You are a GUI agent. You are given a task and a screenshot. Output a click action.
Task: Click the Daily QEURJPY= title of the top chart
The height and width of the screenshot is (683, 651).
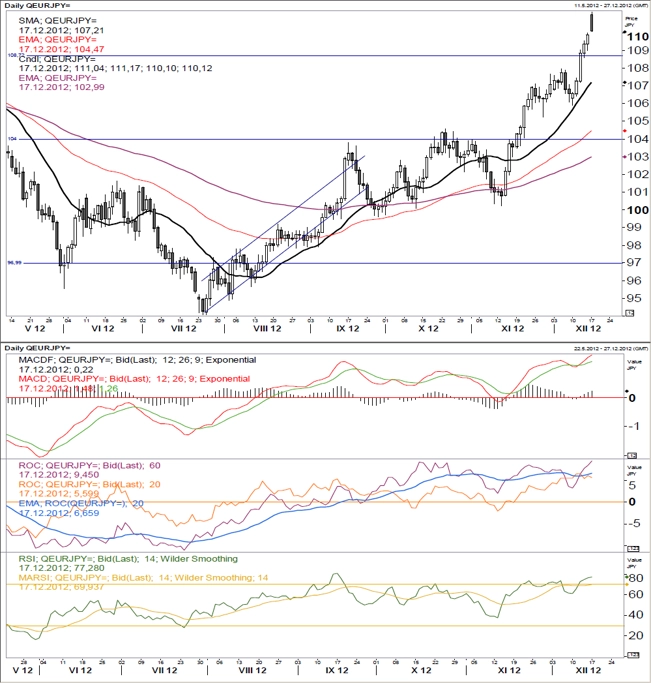click(x=37, y=6)
